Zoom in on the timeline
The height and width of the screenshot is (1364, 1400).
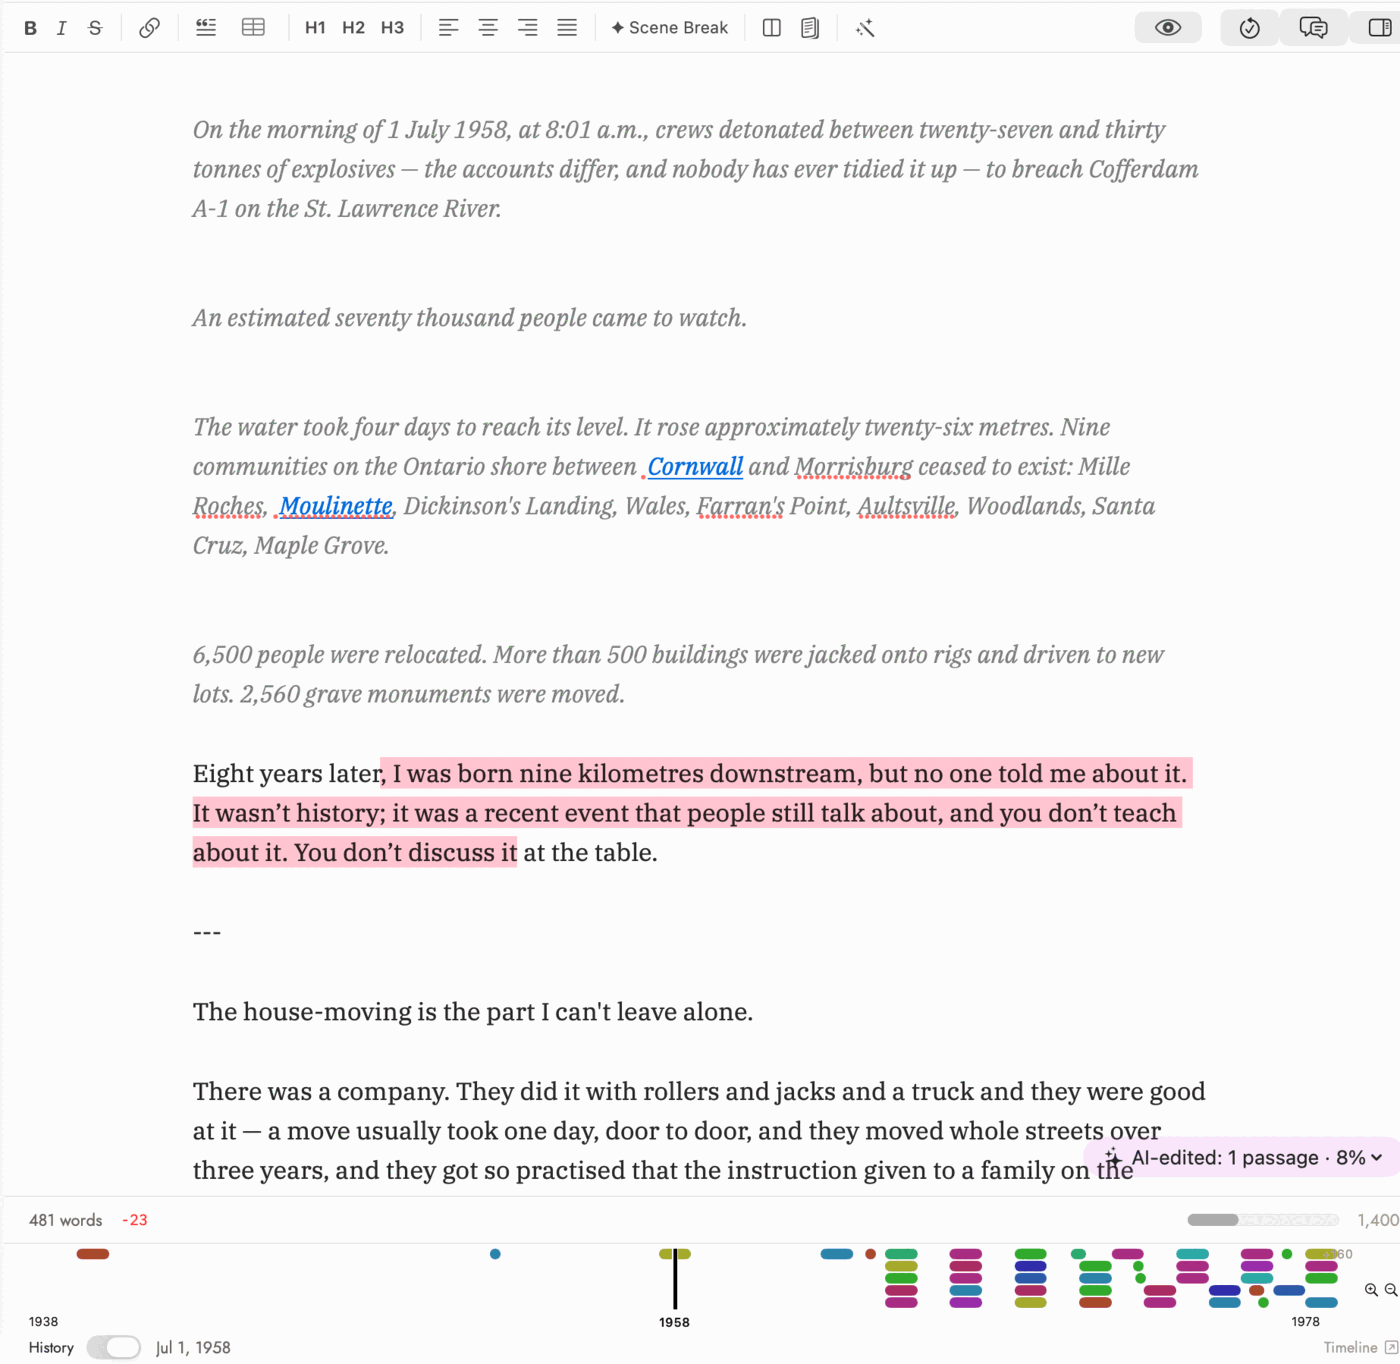click(x=1371, y=1290)
